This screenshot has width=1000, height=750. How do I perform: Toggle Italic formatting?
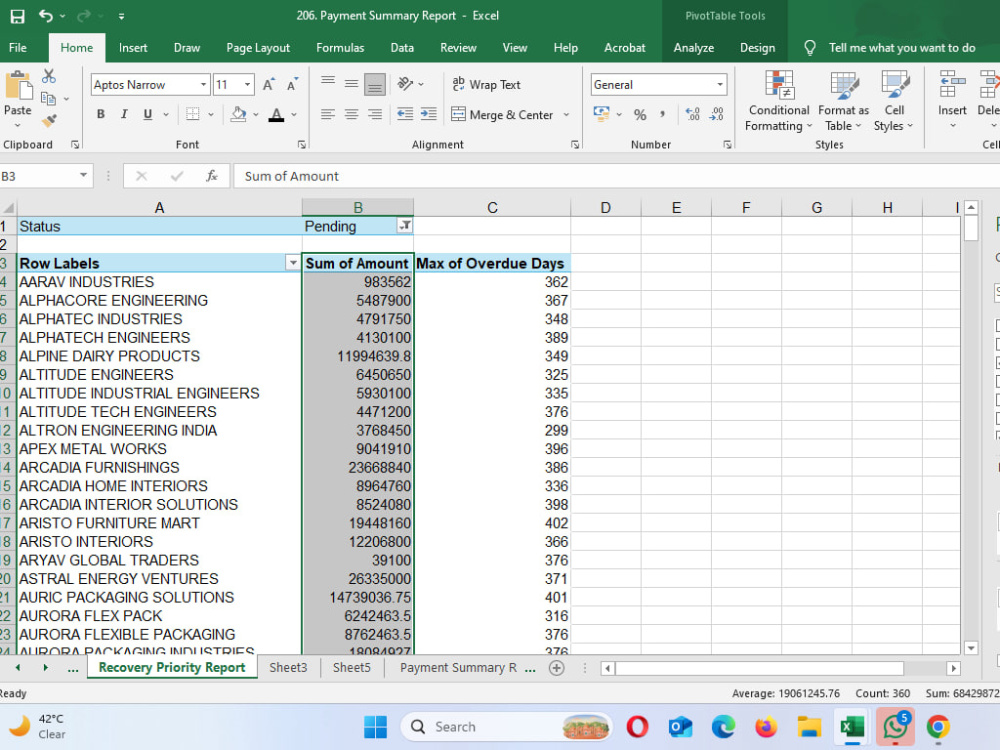click(124, 114)
